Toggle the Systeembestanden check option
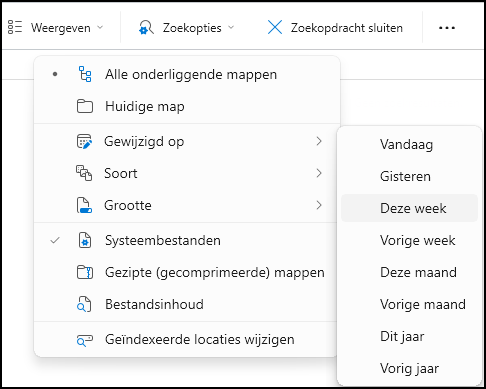The image size is (486, 389). [185, 240]
